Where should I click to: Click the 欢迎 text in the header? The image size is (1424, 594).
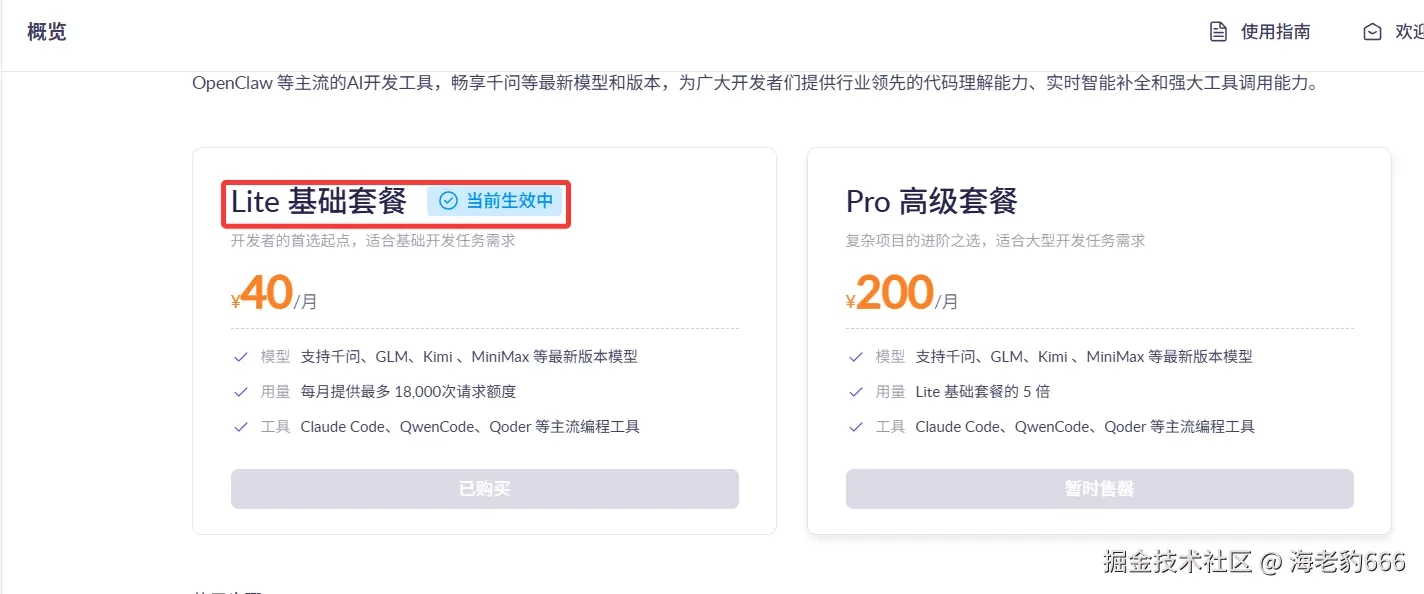click(1408, 32)
